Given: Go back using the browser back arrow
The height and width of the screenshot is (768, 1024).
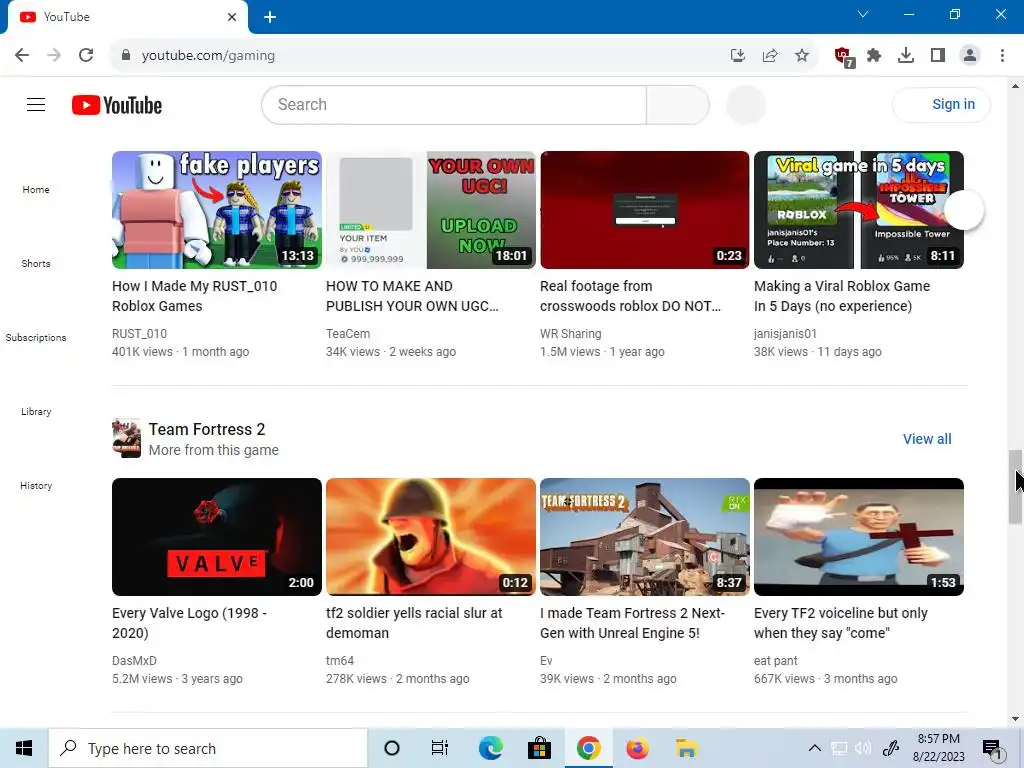Looking at the screenshot, I should [x=22, y=56].
